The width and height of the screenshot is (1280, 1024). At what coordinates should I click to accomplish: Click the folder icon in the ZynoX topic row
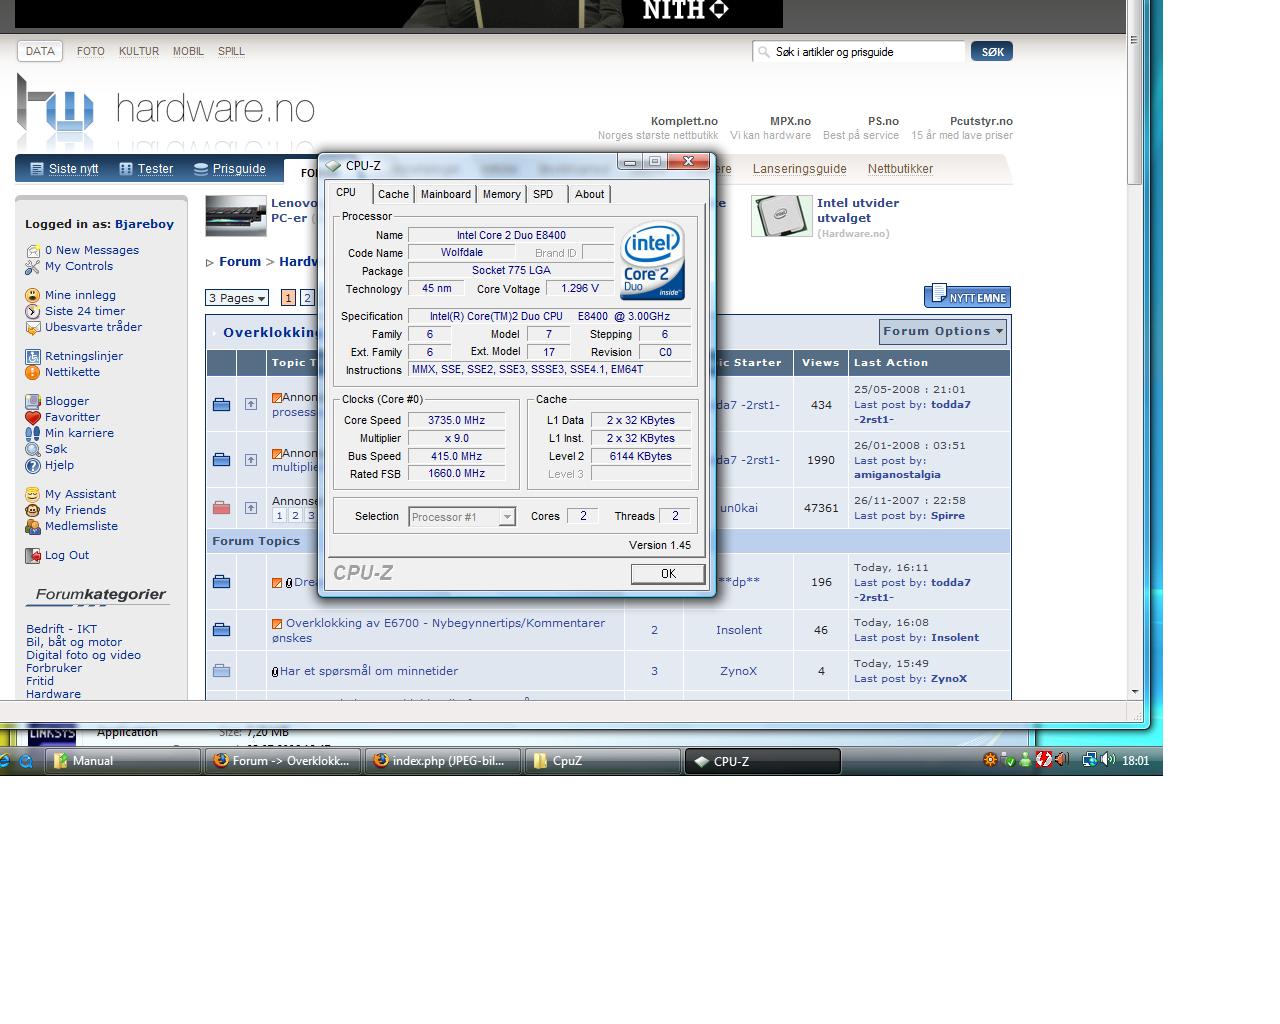click(222, 671)
